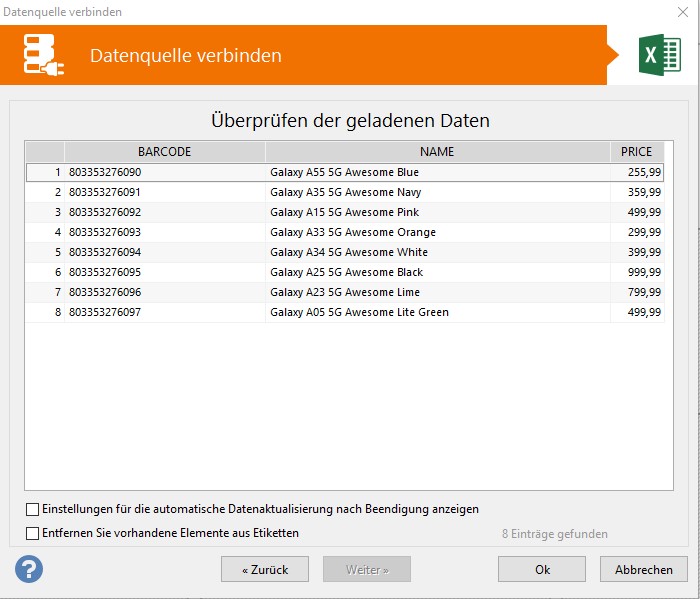Image resolution: width=700 pixels, height=599 pixels.
Task: Select row with Galaxy A55 5G Awesome Blue
Action: click(344, 172)
